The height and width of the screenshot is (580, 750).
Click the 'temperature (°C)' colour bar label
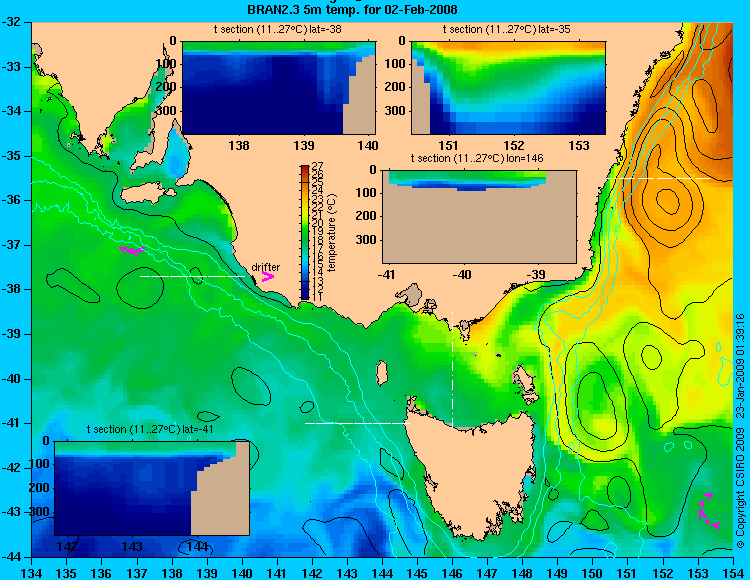pyautogui.click(x=332, y=233)
